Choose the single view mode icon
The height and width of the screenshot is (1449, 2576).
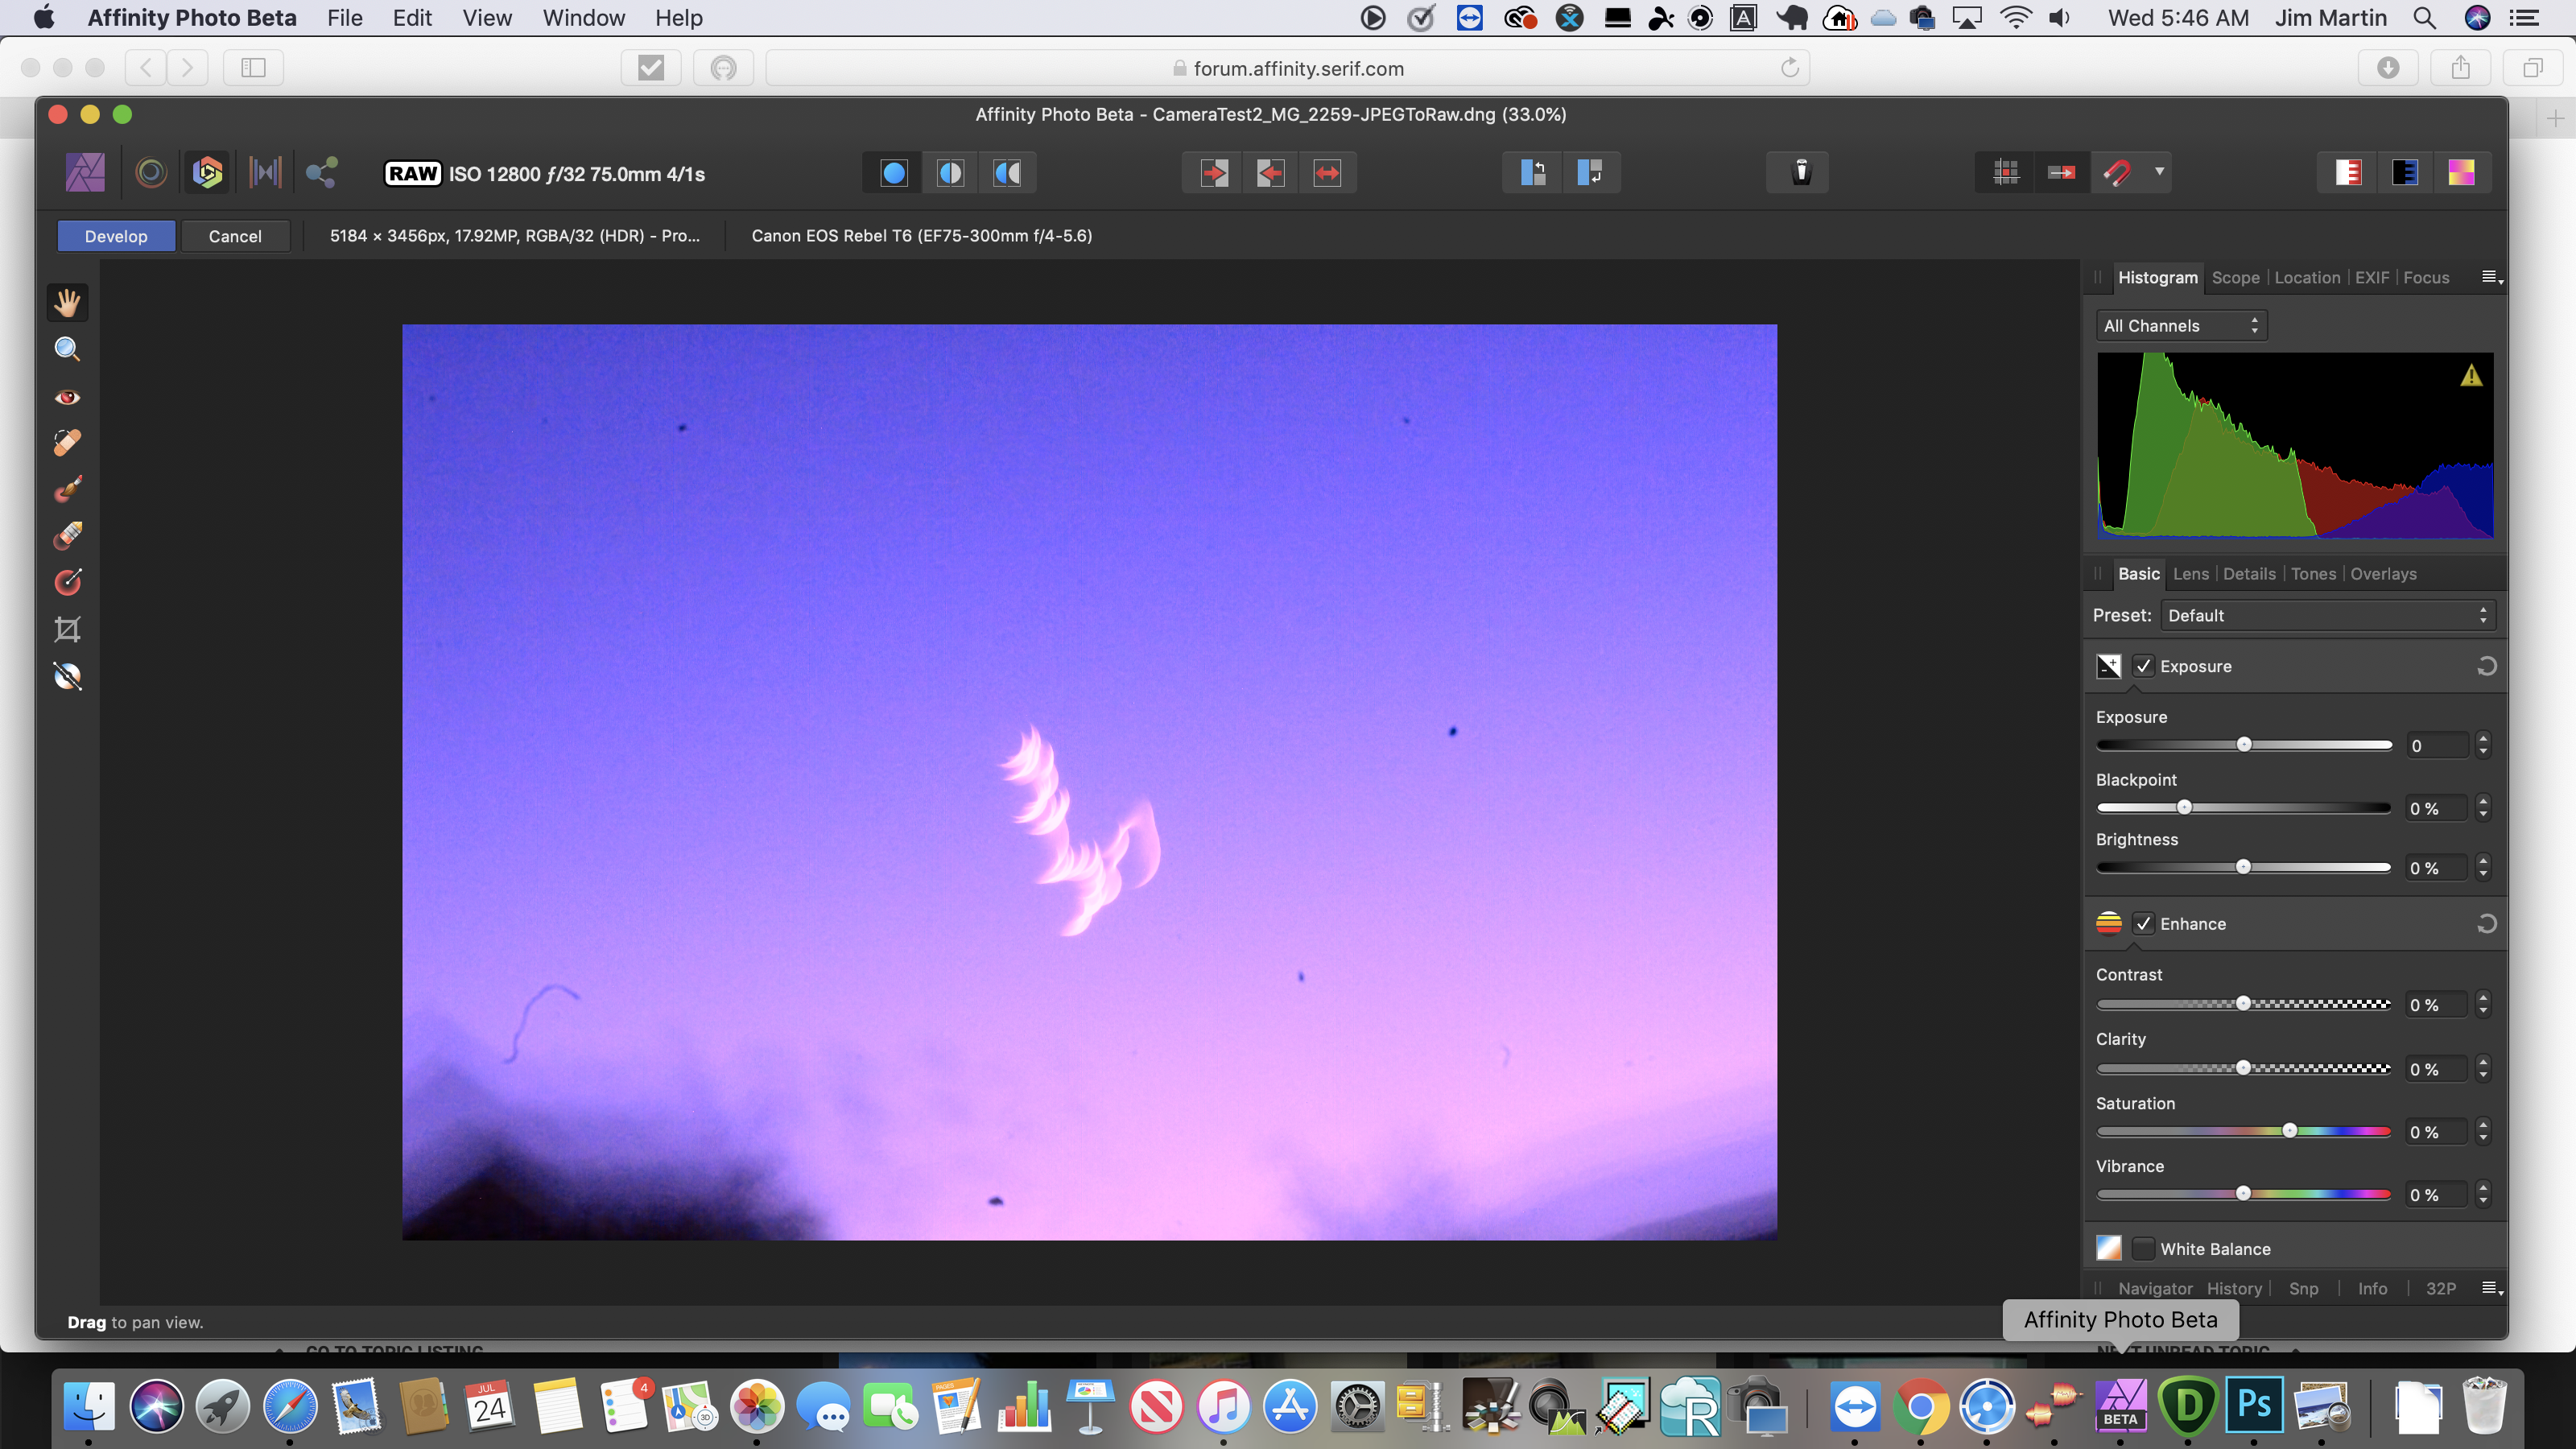(894, 173)
